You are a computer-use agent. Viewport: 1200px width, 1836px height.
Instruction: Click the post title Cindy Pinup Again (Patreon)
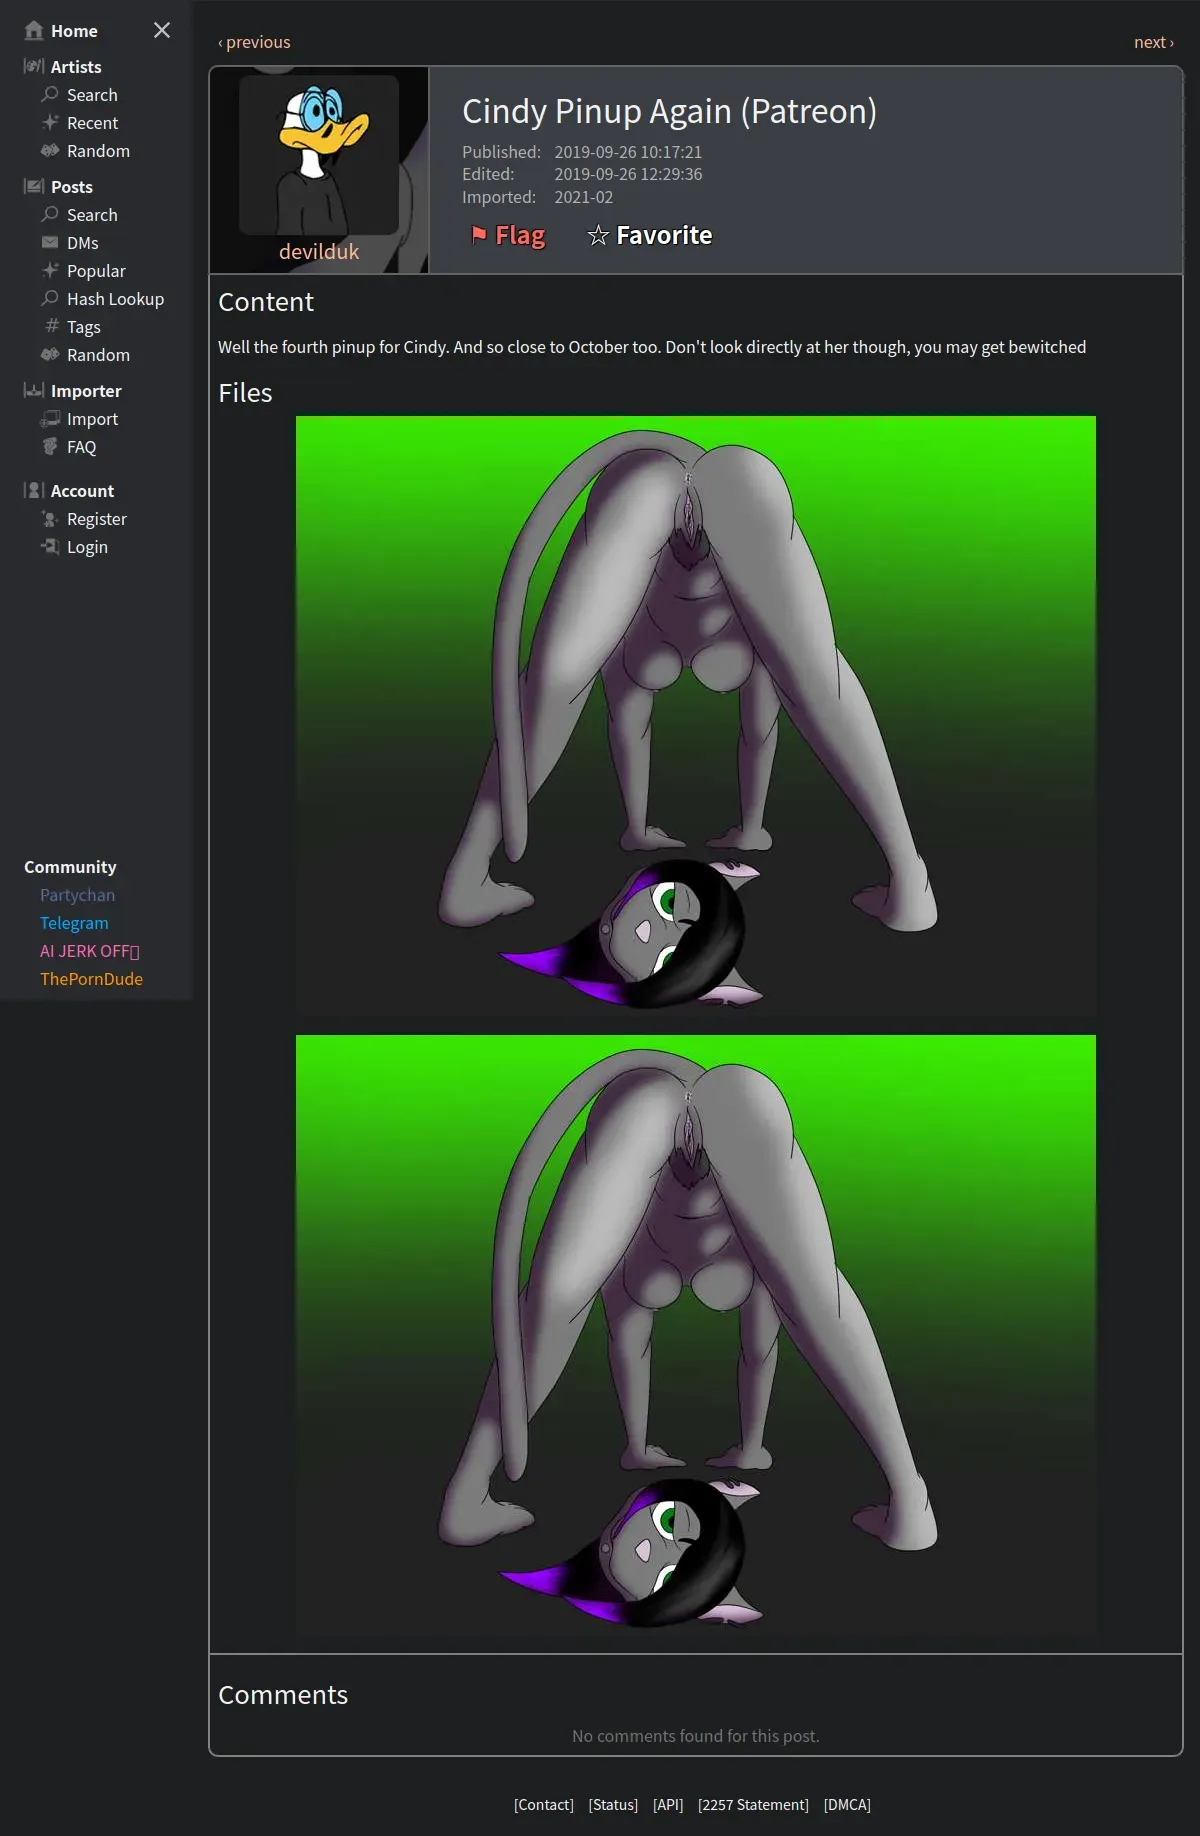(669, 111)
